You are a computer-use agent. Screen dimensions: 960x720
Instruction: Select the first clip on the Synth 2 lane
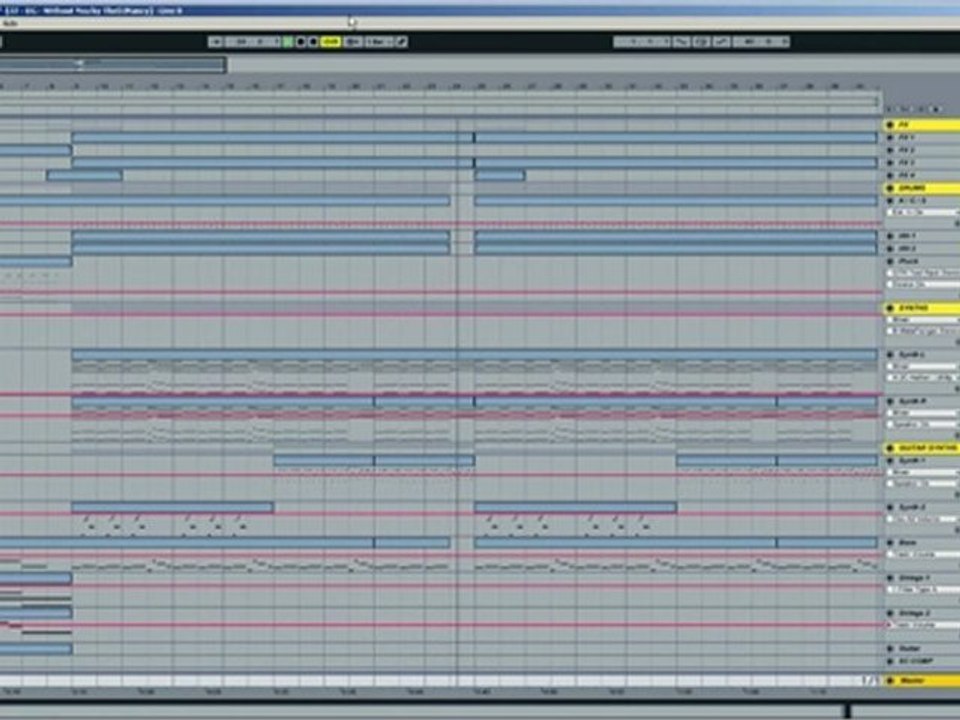tap(173, 507)
